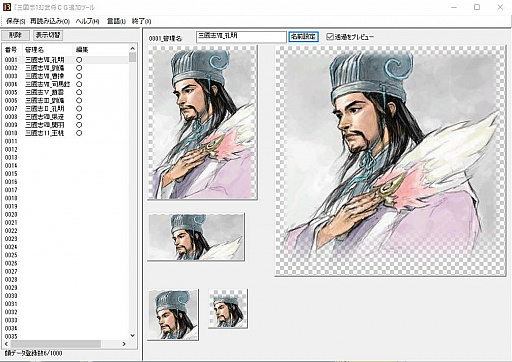
Task: Open the 再読み込み (Reload) menu
Action: [50, 21]
